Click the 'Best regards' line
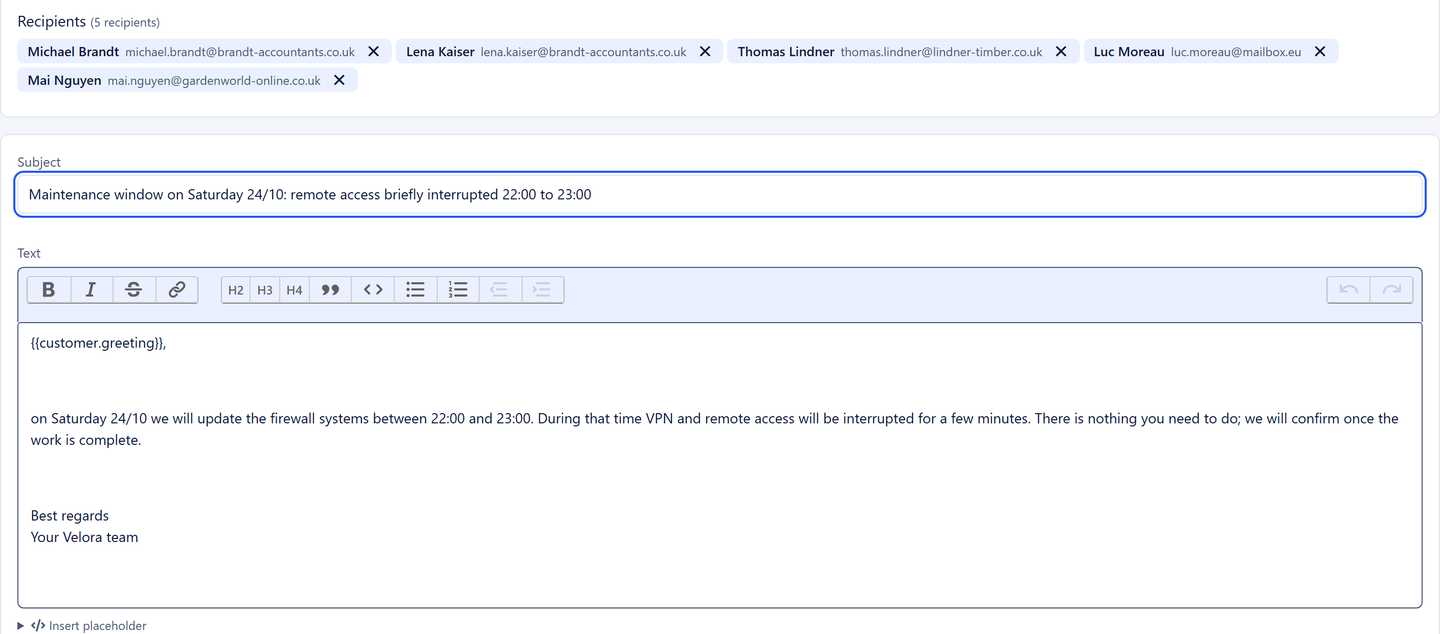1440x634 pixels. (x=70, y=516)
